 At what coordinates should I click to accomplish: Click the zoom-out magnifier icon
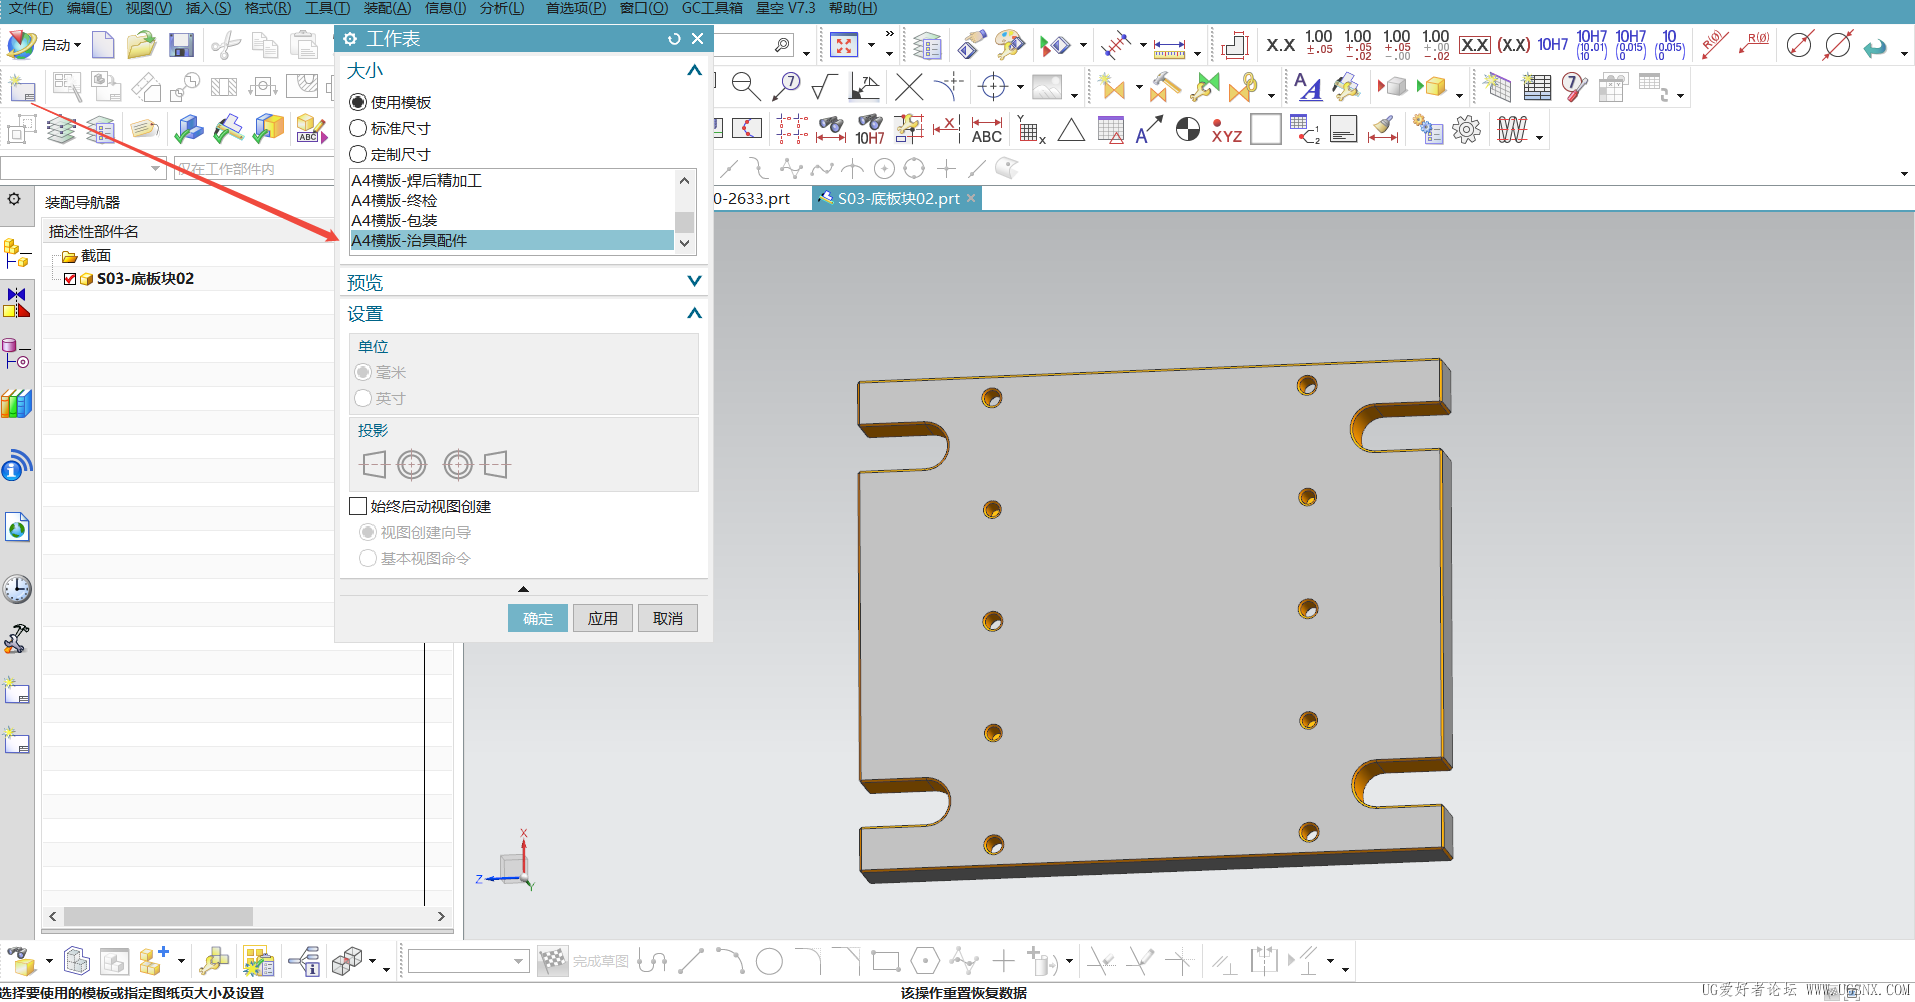click(745, 87)
